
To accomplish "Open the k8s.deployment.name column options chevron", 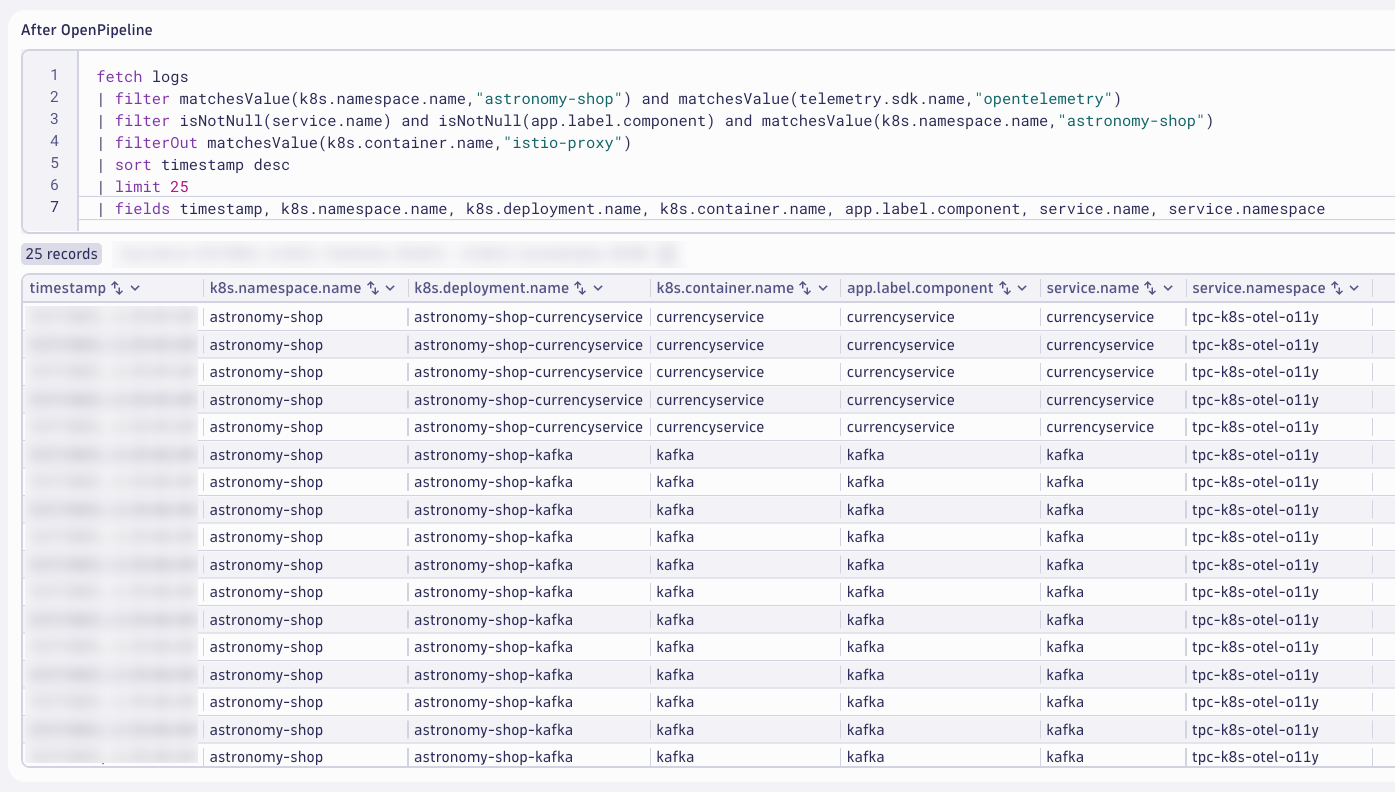I will pos(599,288).
